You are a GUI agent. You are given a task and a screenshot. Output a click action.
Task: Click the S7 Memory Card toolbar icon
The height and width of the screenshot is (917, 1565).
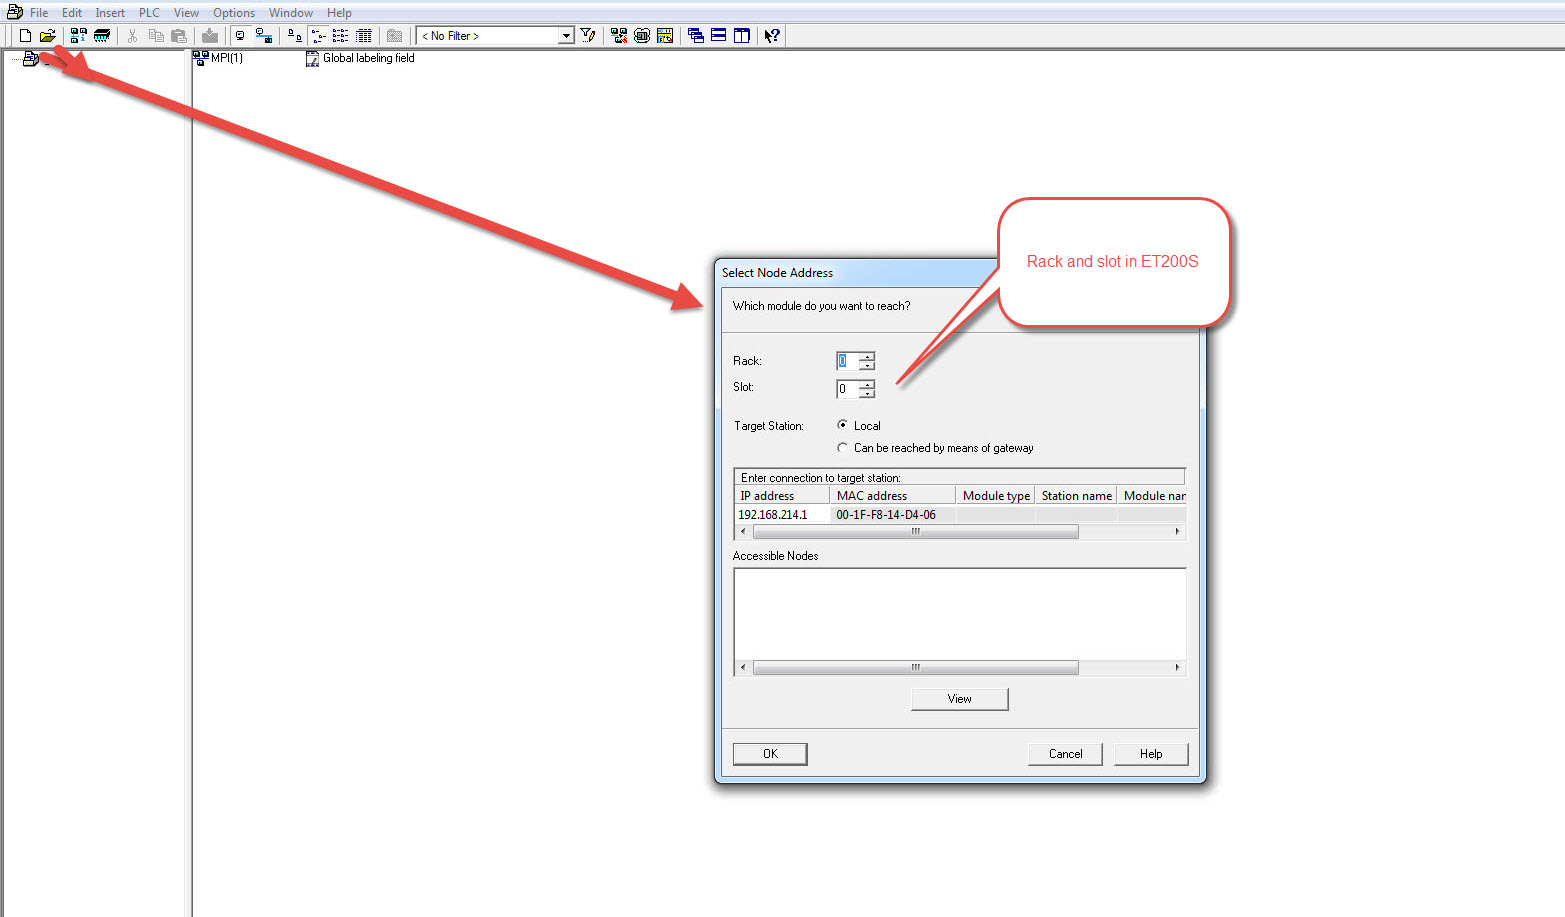101,36
